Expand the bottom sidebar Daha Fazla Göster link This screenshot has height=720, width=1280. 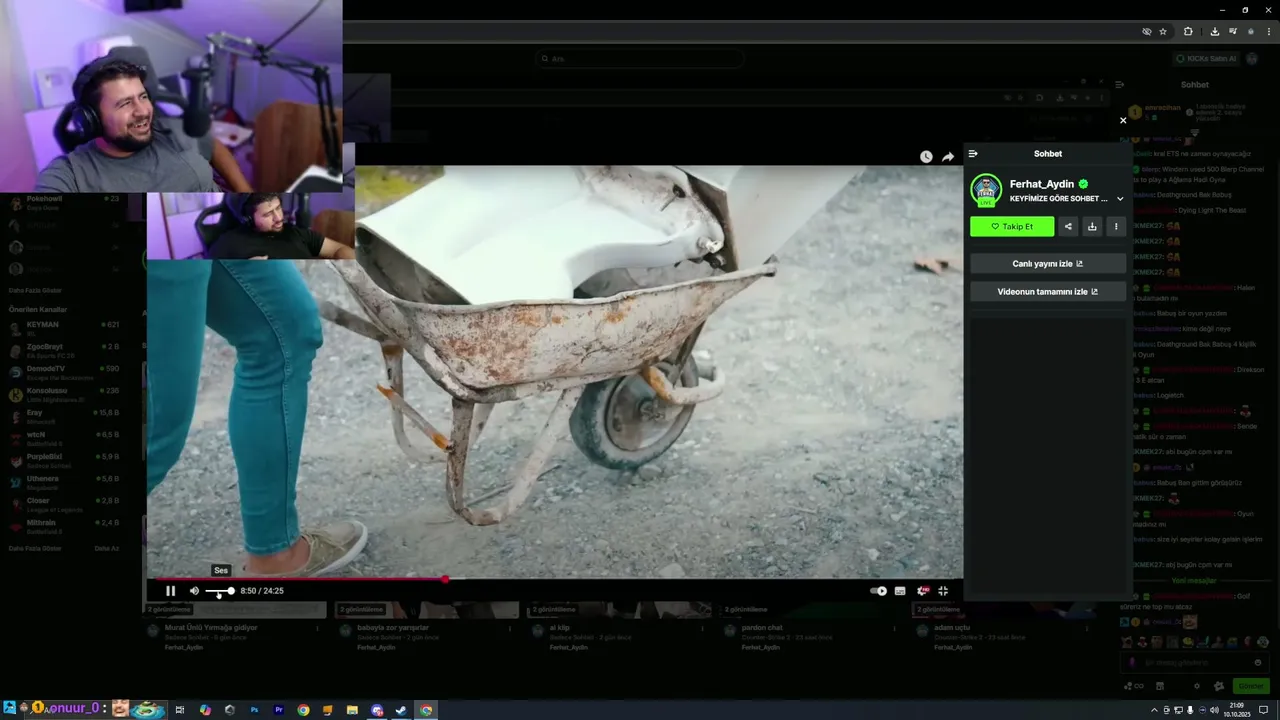[35, 548]
